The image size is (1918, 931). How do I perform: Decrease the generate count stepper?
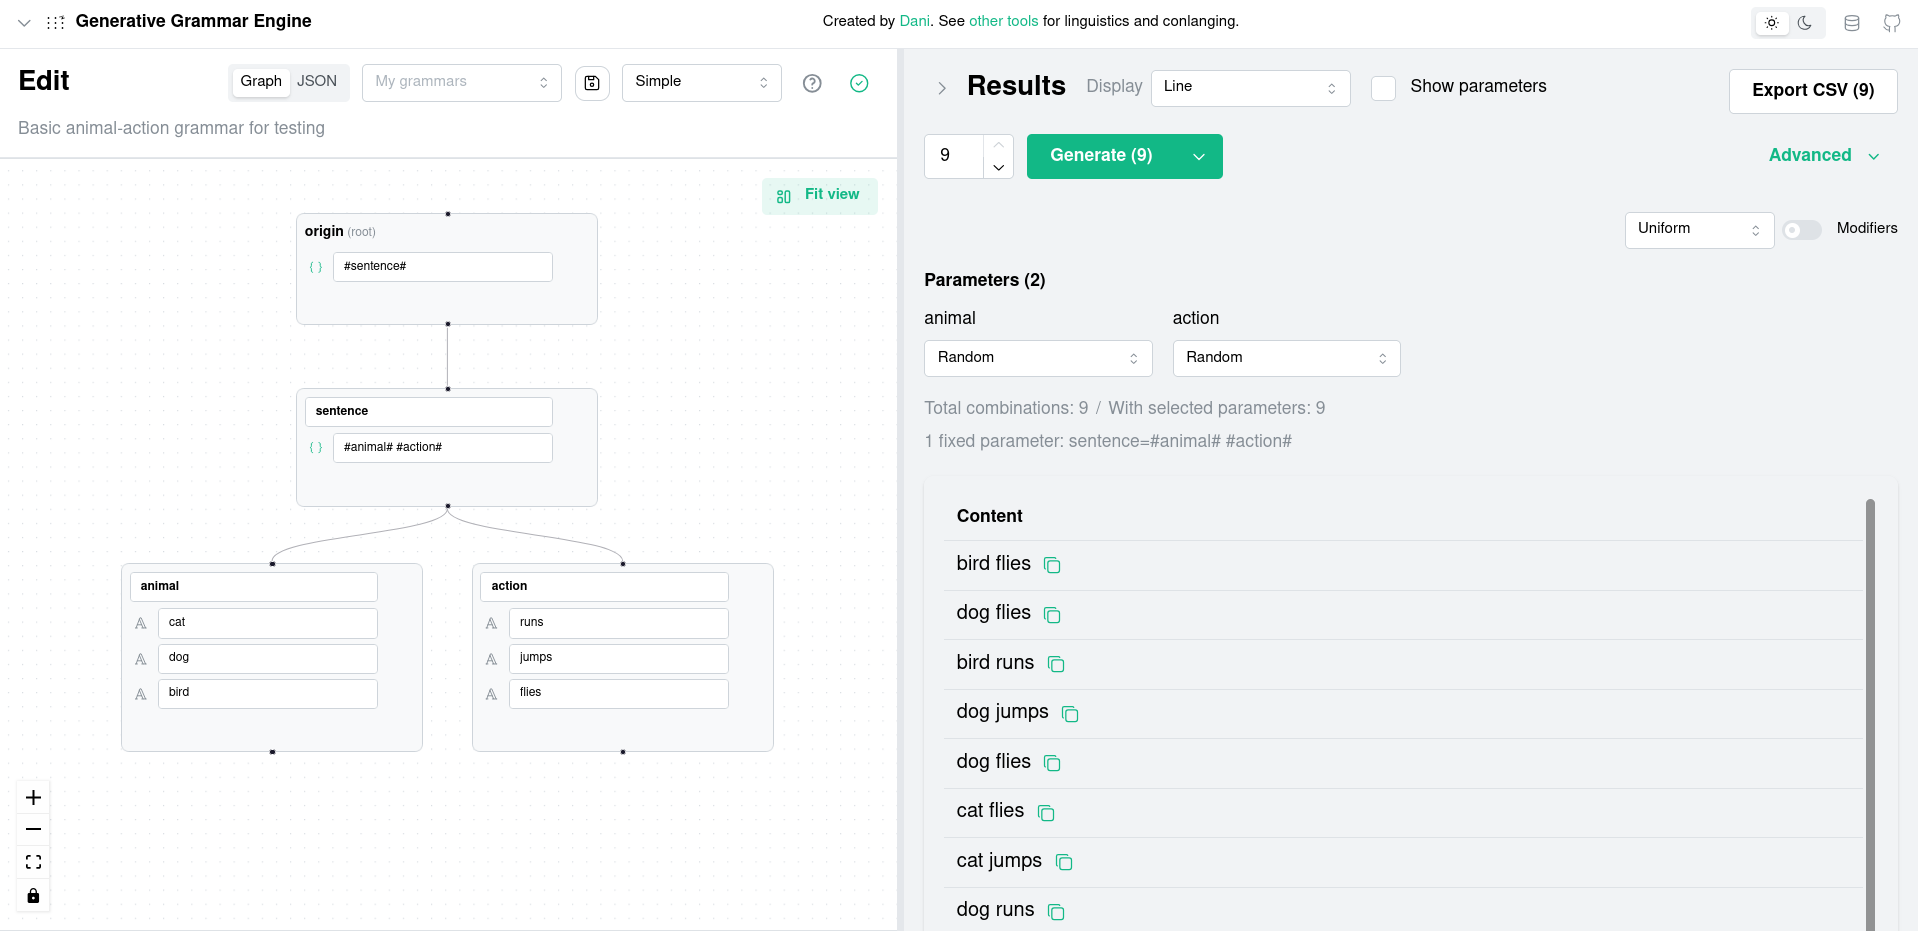click(x=998, y=167)
